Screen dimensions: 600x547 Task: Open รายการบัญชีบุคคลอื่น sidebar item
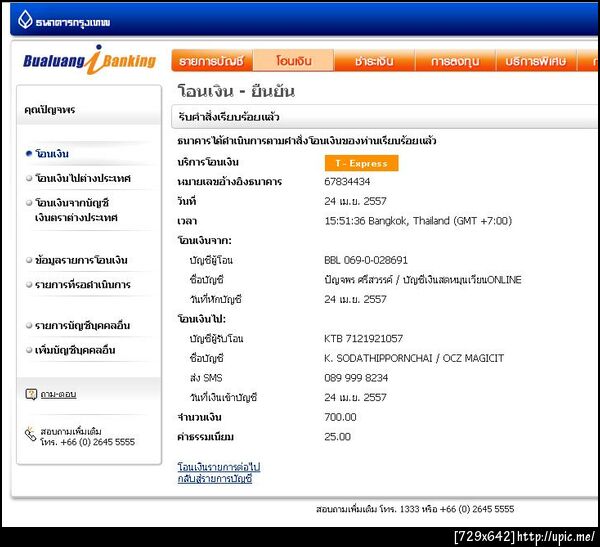coord(82,326)
